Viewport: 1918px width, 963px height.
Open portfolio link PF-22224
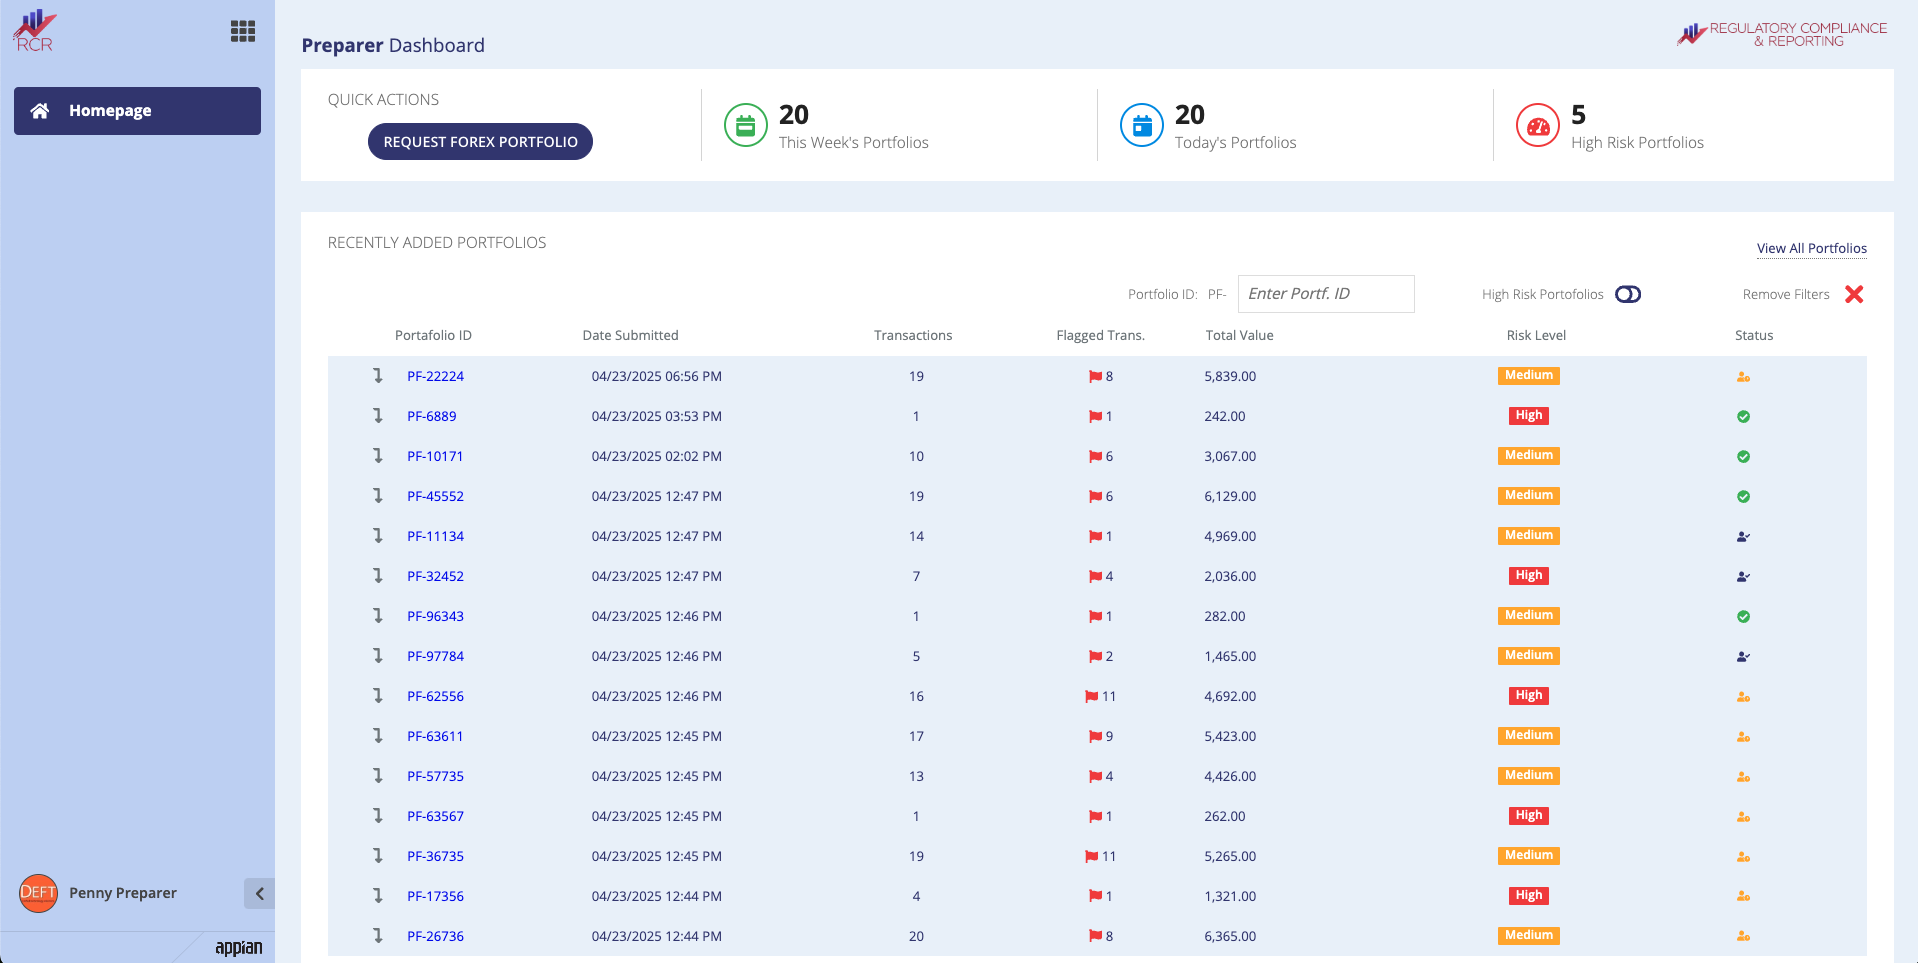(x=435, y=377)
